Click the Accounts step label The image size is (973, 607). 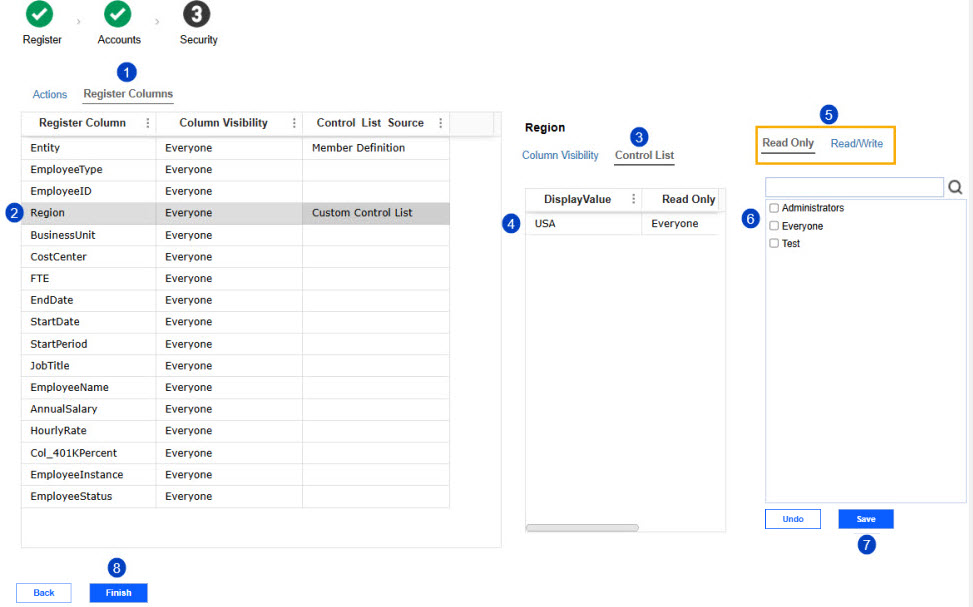coord(119,40)
